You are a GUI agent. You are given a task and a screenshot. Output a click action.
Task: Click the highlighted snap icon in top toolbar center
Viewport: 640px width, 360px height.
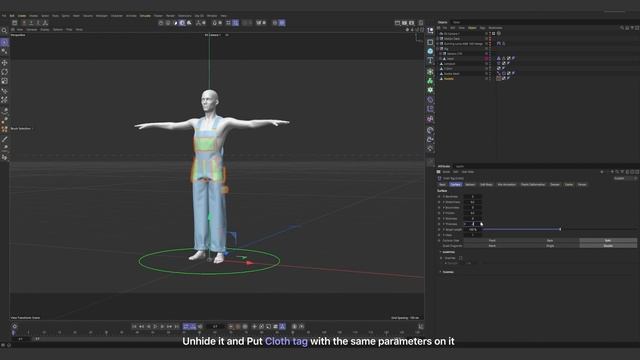pyautogui.click(x=236, y=23)
